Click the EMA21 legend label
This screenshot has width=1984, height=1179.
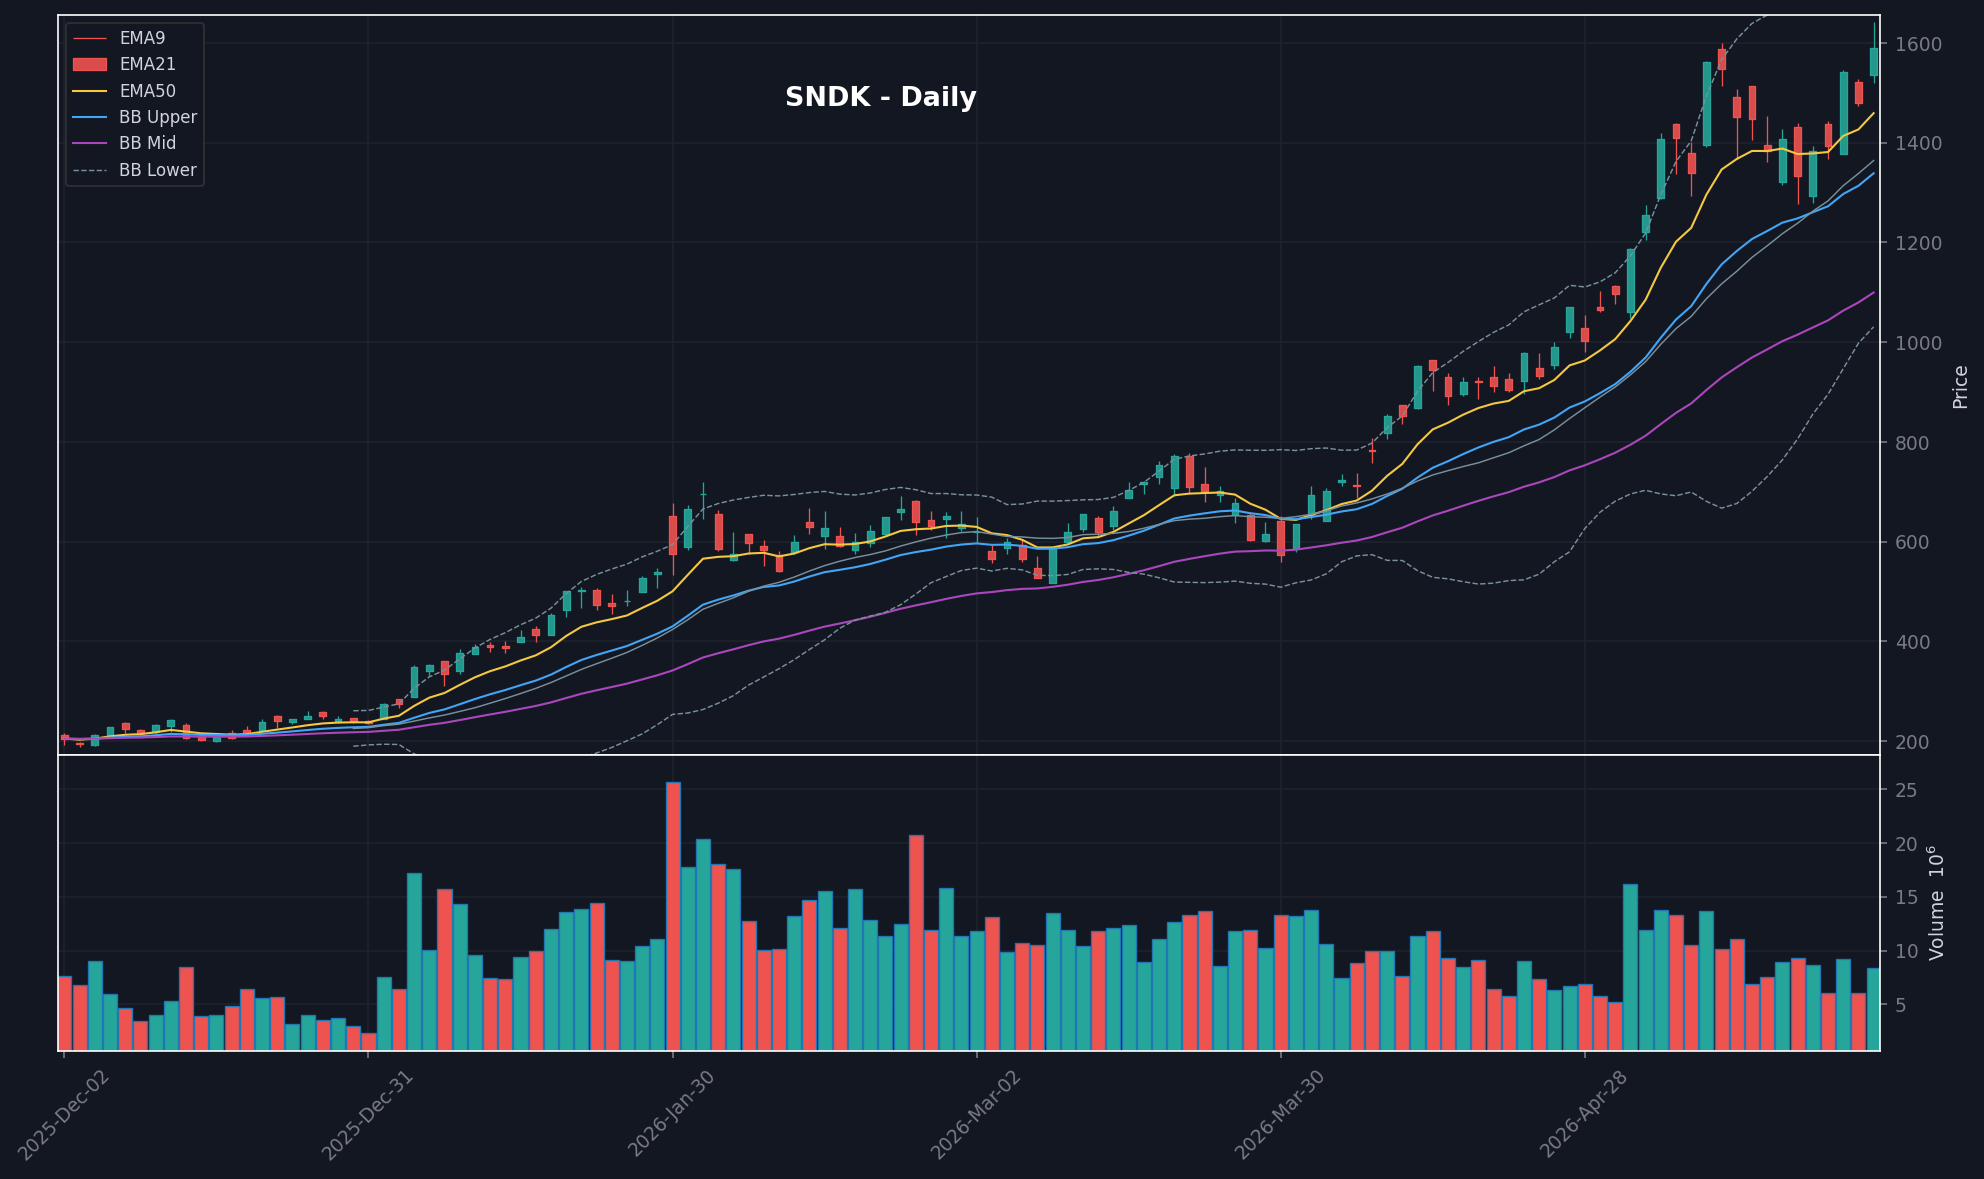147,64
